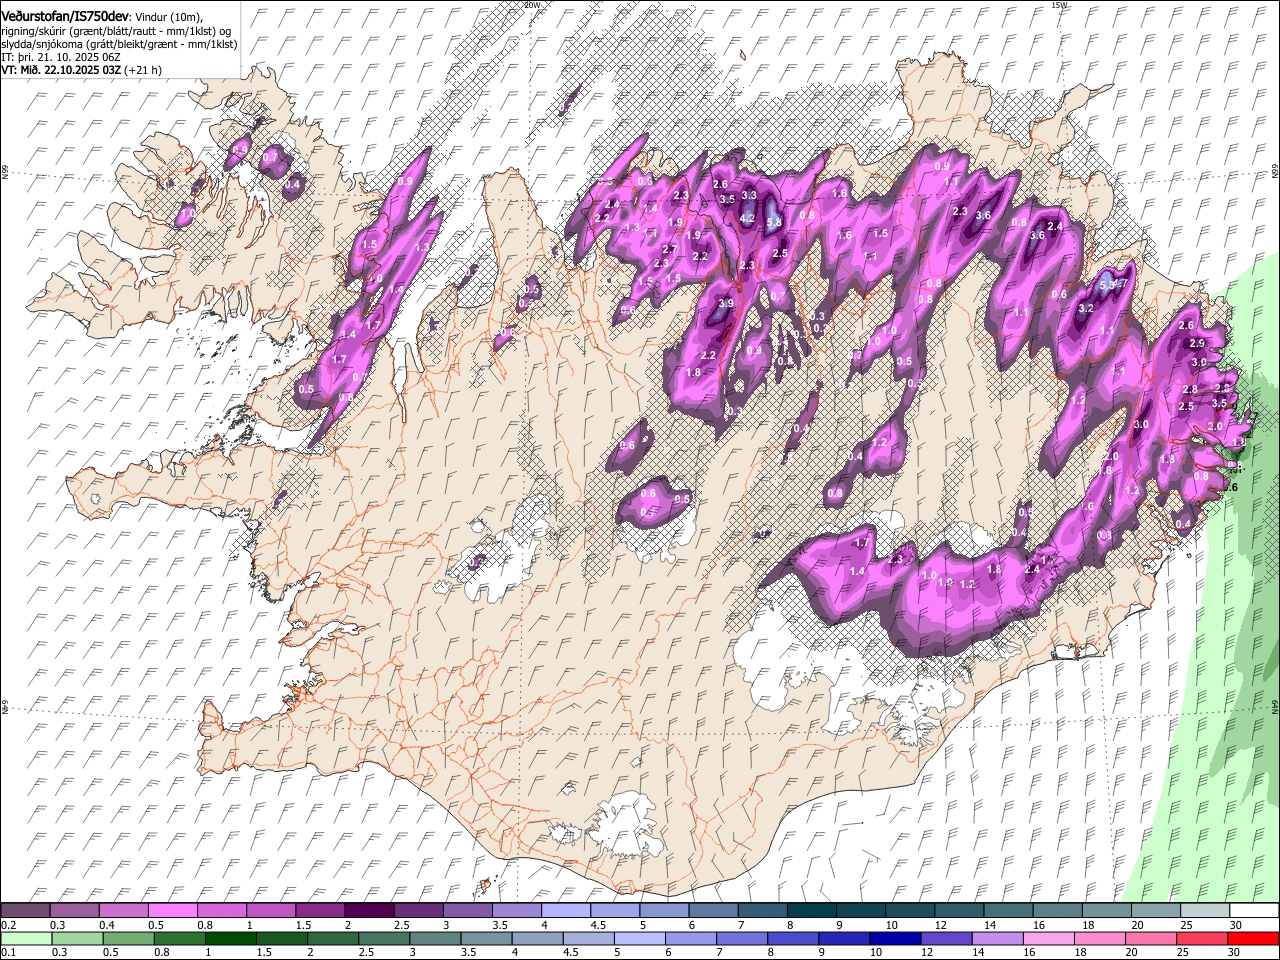Click the lilac swatch labeled 14, lower row
The height and width of the screenshot is (960, 1280).
997,938
